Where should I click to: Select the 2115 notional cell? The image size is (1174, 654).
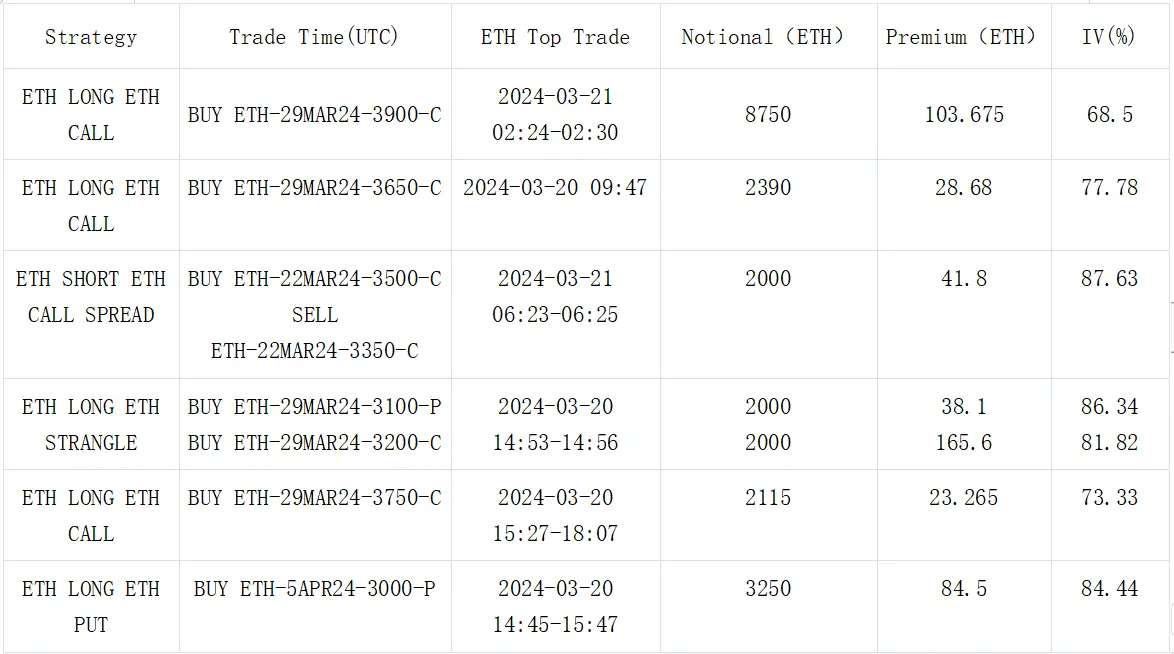[x=767, y=498]
